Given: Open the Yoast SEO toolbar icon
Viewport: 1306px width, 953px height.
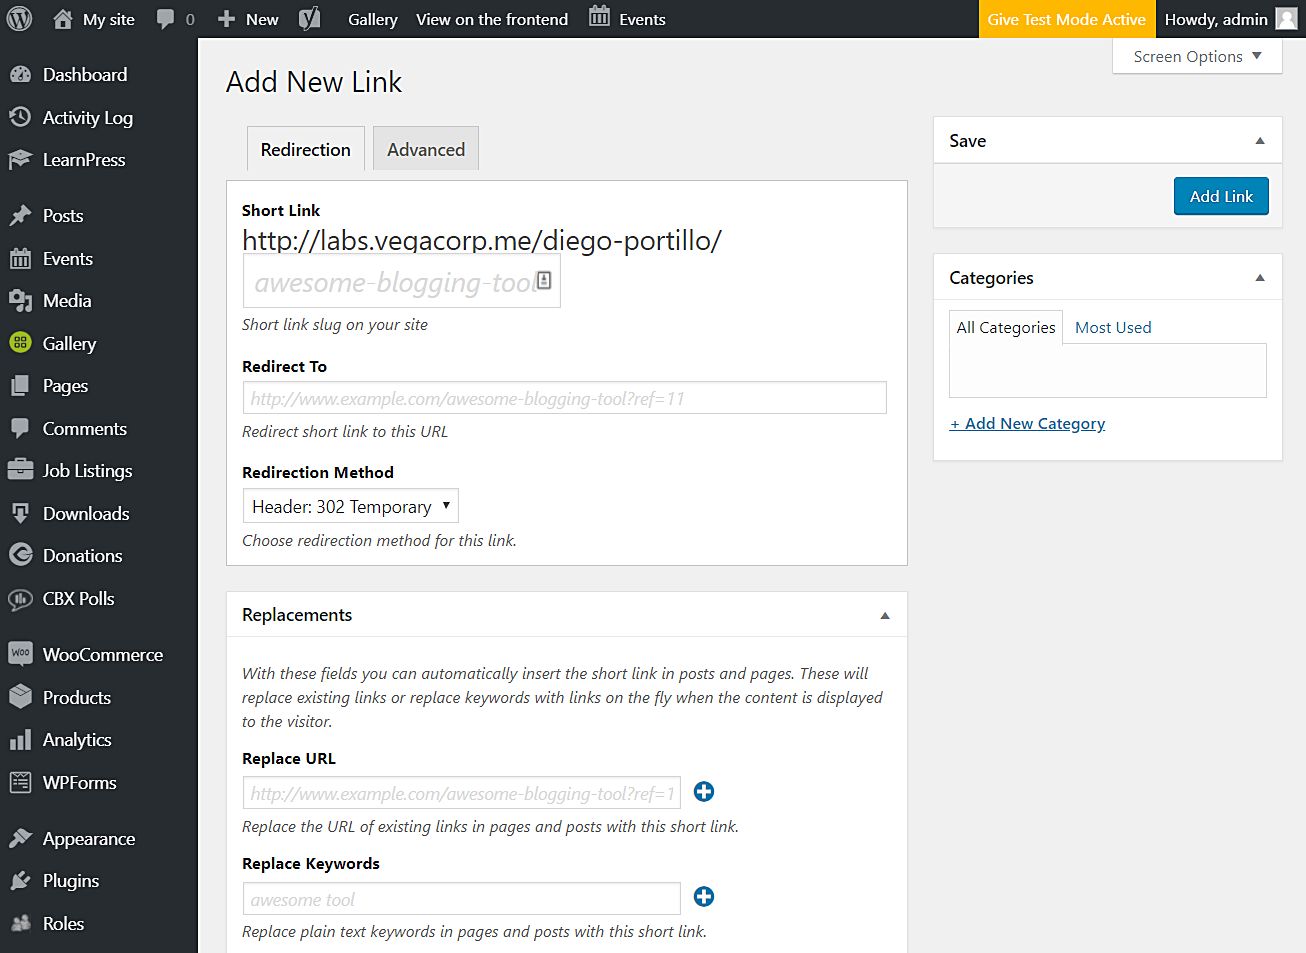Looking at the screenshot, I should click(x=310, y=19).
